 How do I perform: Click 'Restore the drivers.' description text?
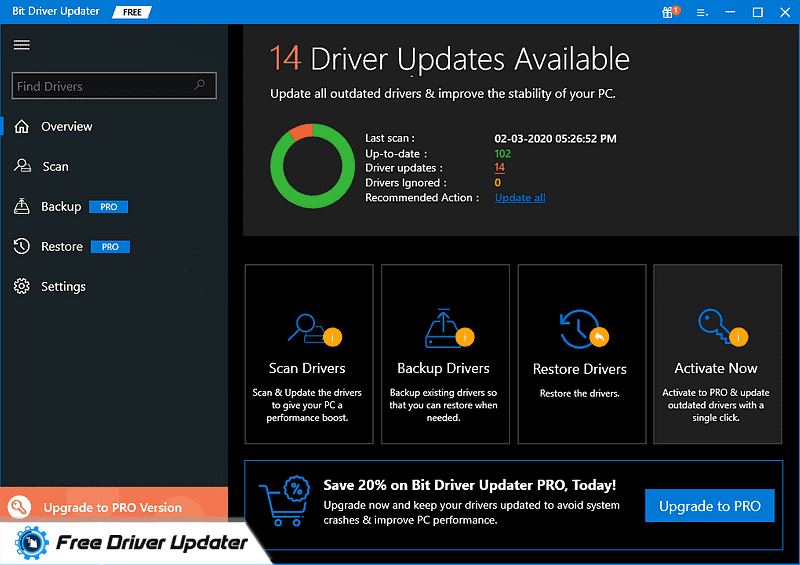coord(580,393)
